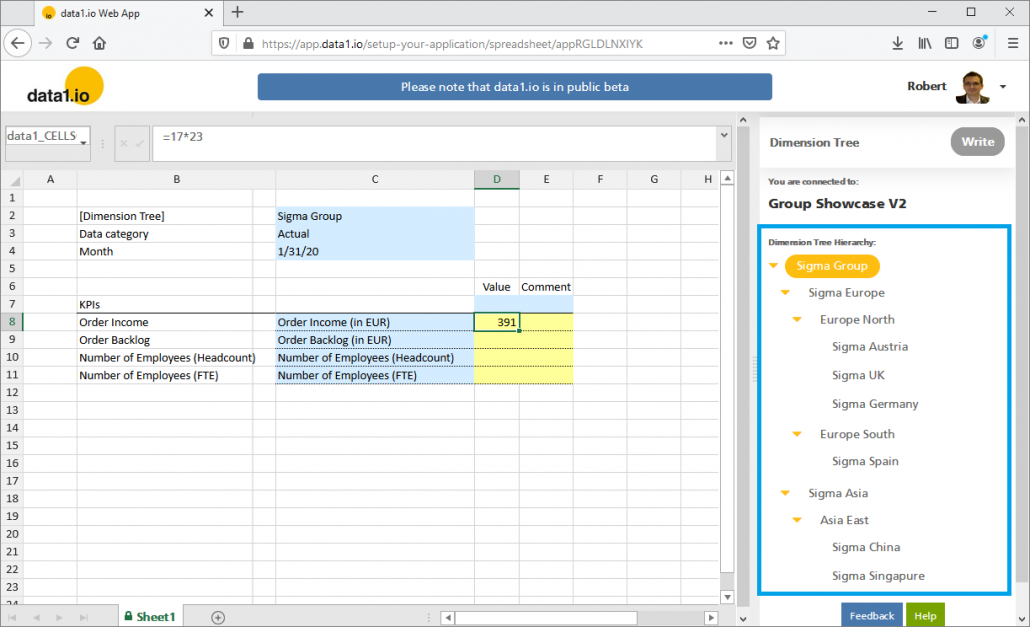Switch to the Sheet1 tab
This screenshot has height=627, width=1030.
point(150,616)
